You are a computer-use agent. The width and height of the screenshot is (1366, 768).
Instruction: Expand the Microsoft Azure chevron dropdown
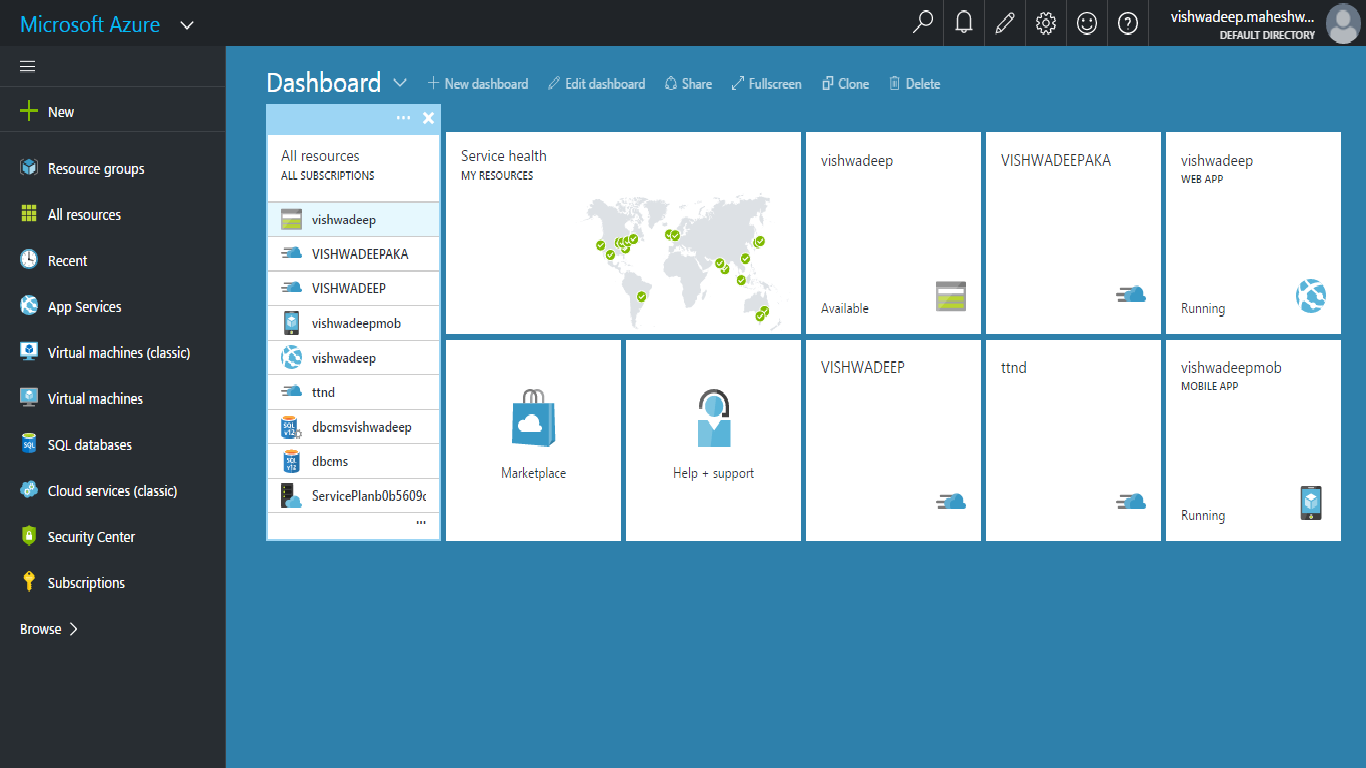[x=187, y=25]
